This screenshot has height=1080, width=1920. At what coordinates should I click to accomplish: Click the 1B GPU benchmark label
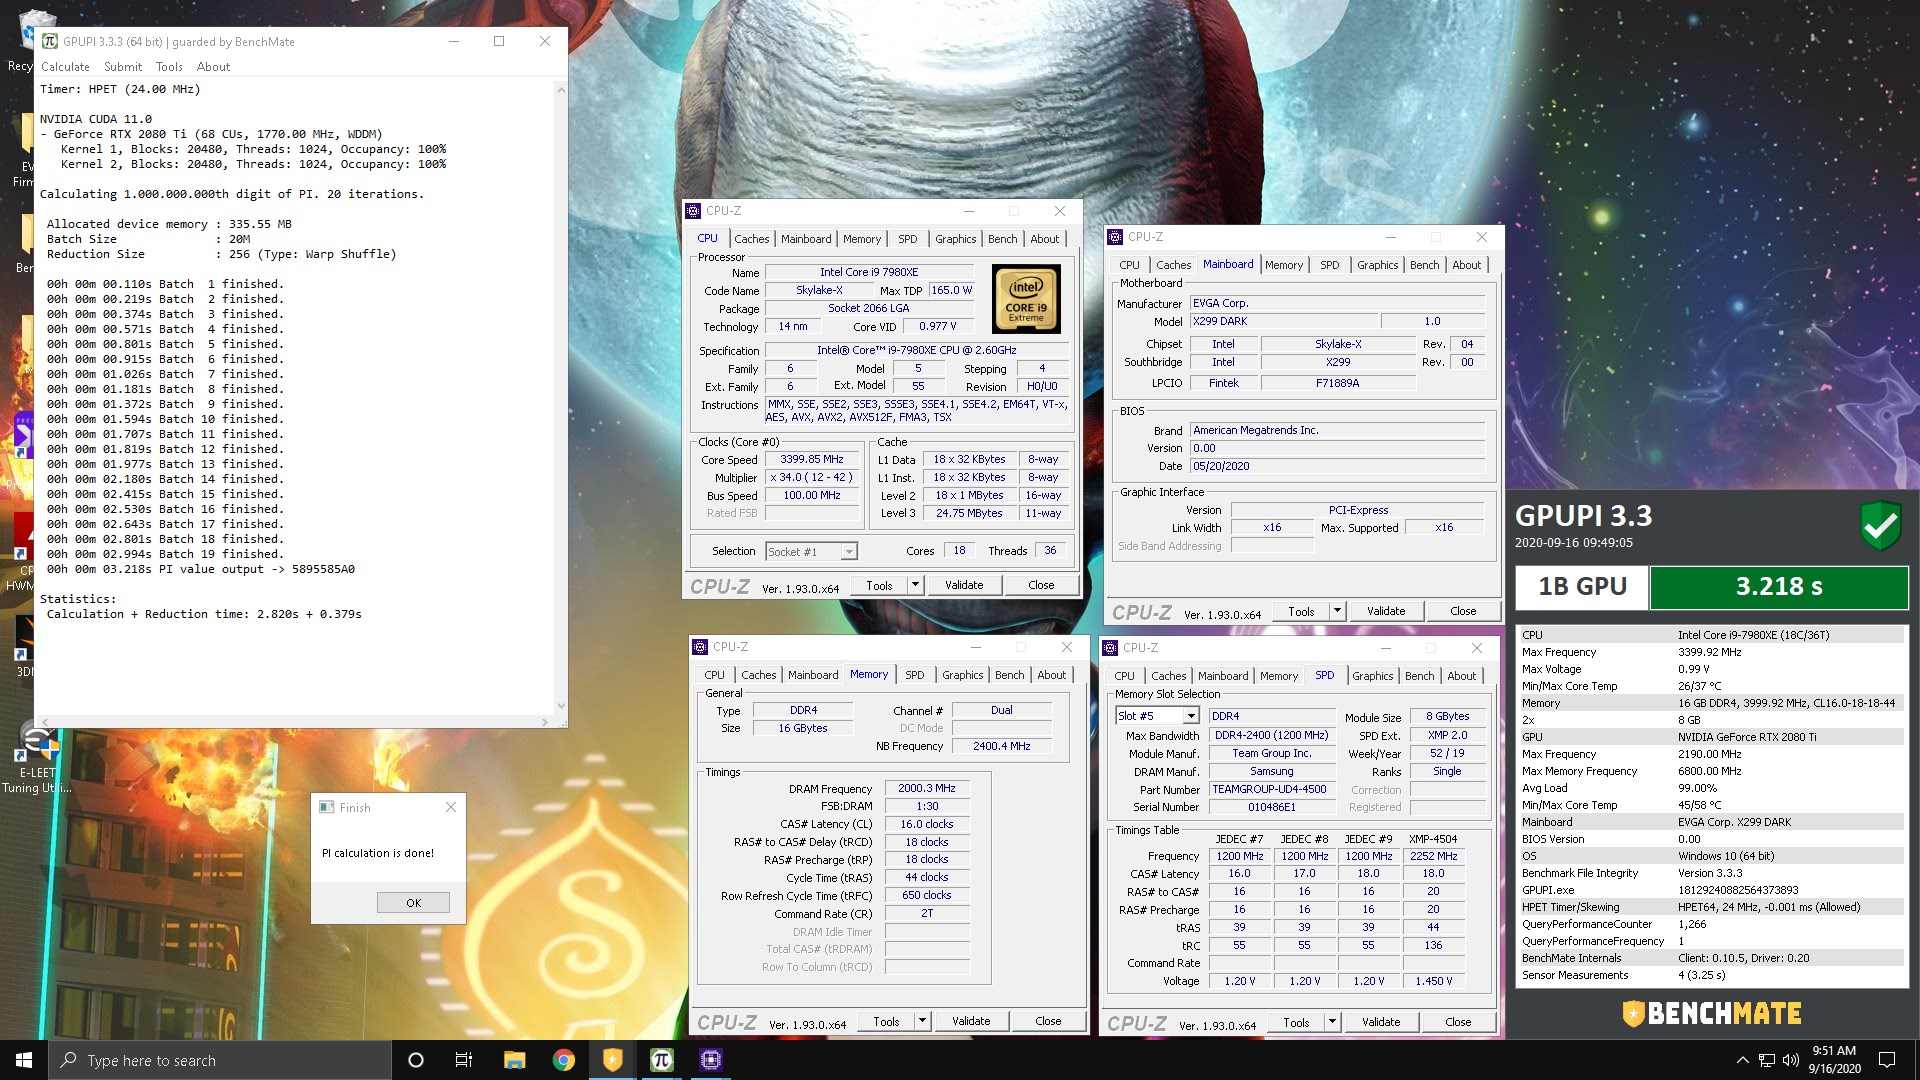[x=1582, y=587]
